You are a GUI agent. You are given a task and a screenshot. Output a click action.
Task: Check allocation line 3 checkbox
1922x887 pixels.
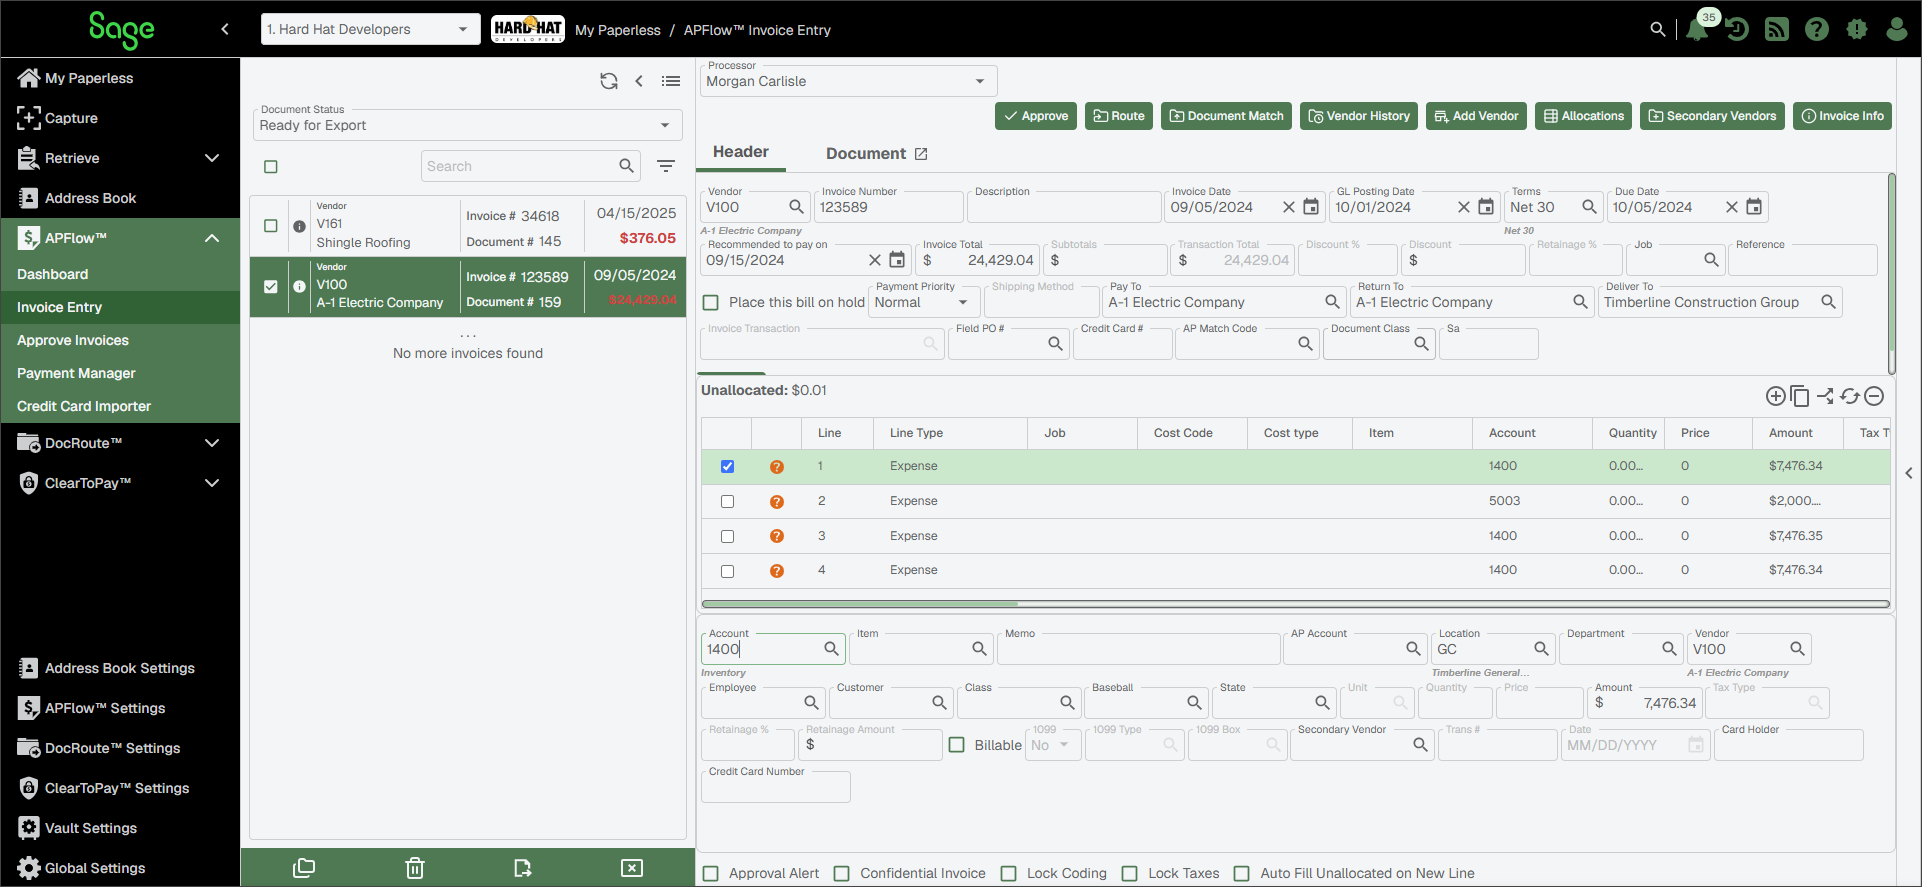727,537
